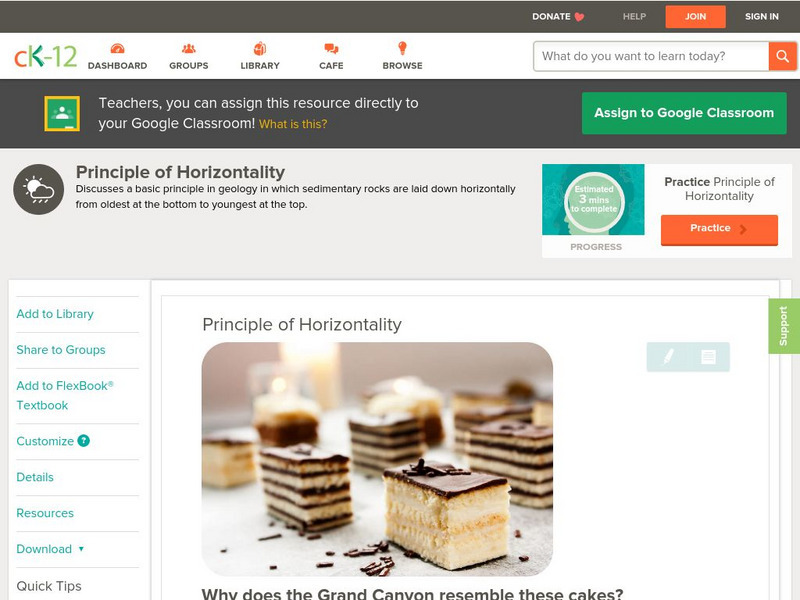This screenshot has width=800, height=600.
Task: Select Share to Groups sidebar item
Action: 61,349
